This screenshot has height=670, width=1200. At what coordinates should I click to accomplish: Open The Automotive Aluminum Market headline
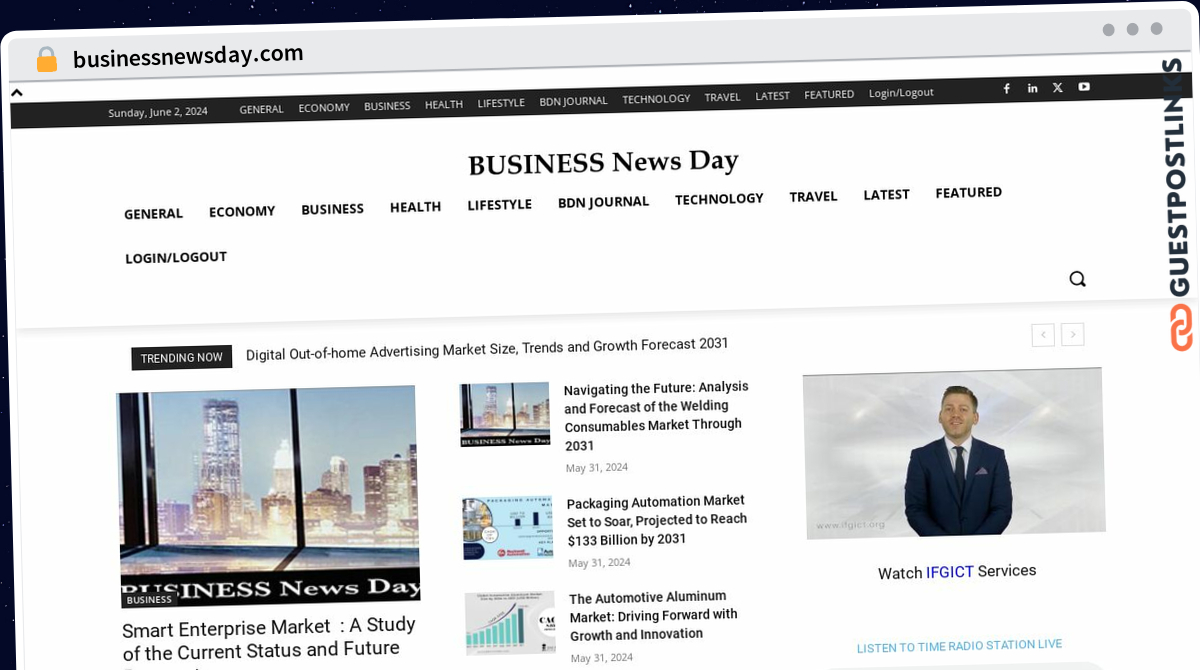click(x=654, y=615)
